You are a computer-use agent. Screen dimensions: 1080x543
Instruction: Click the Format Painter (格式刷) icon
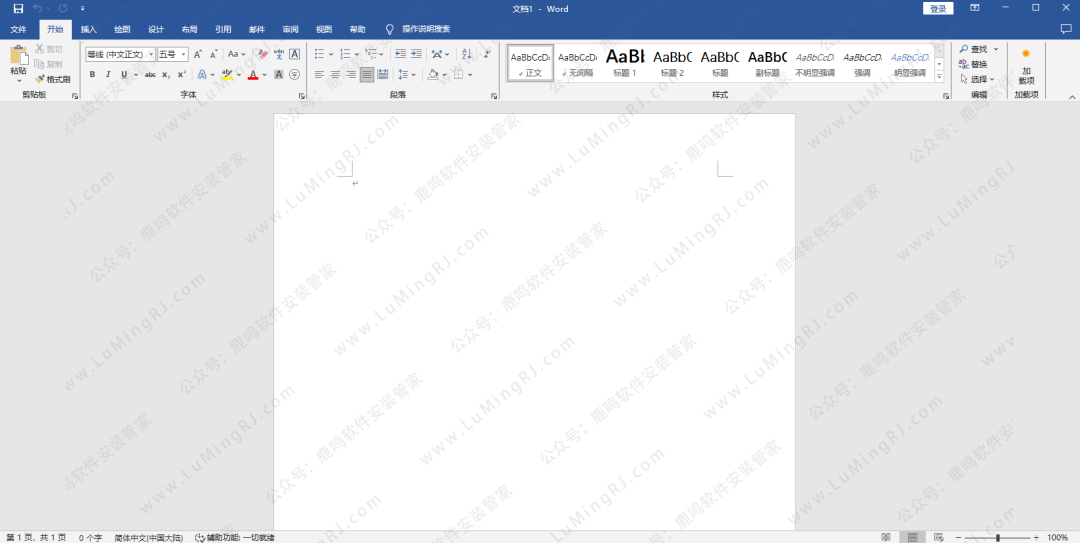[x=53, y=79]
